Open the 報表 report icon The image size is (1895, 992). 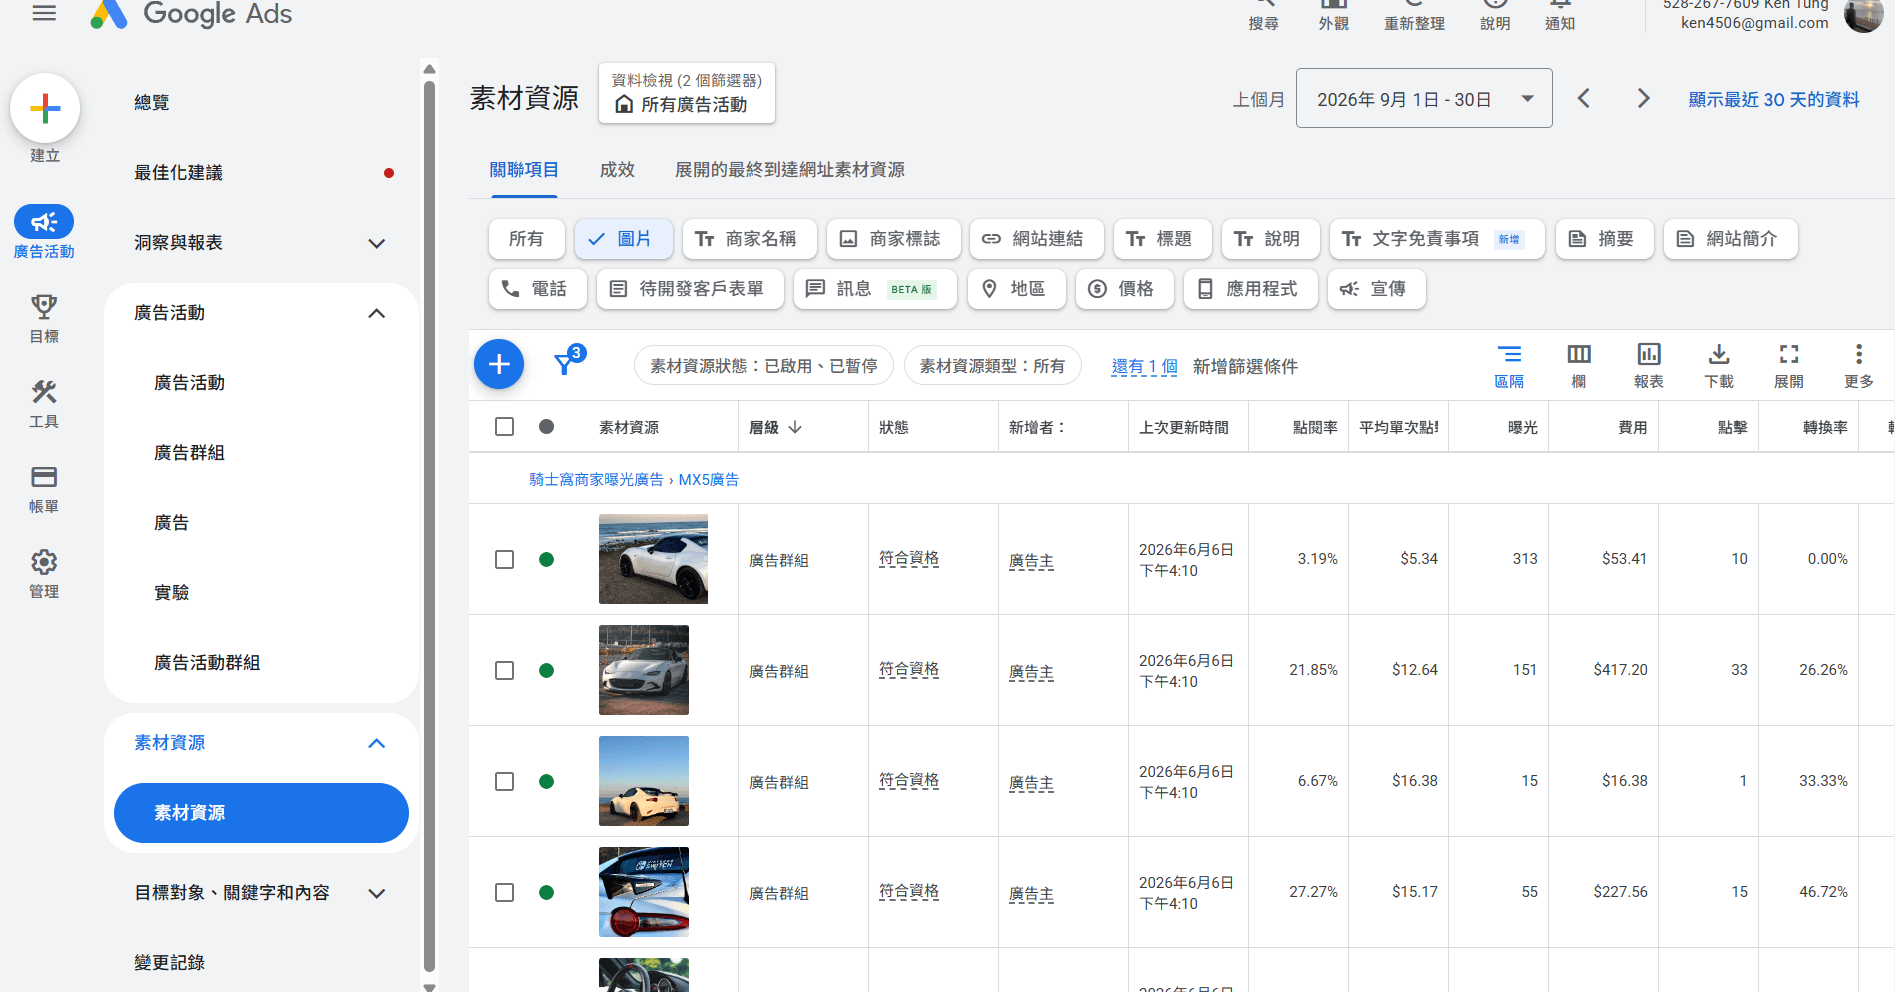coord(1649,366)
